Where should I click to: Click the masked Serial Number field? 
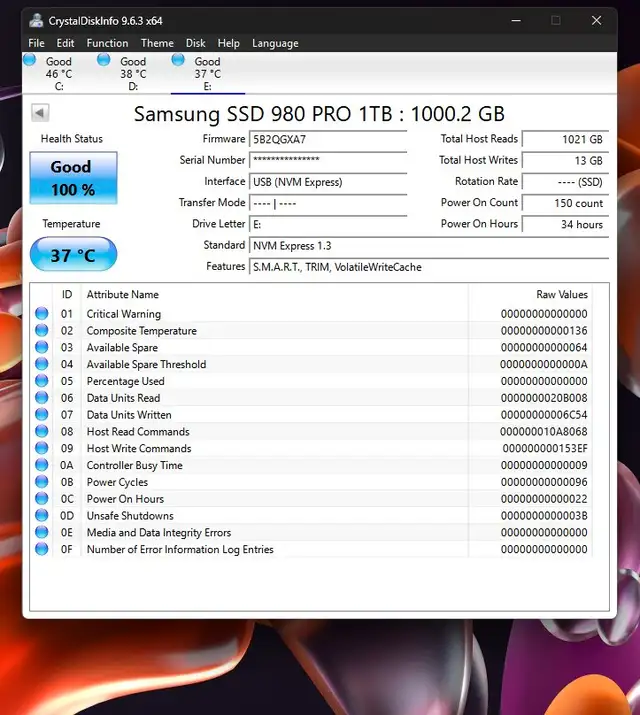pyautogui.click(x=328, y=160)
